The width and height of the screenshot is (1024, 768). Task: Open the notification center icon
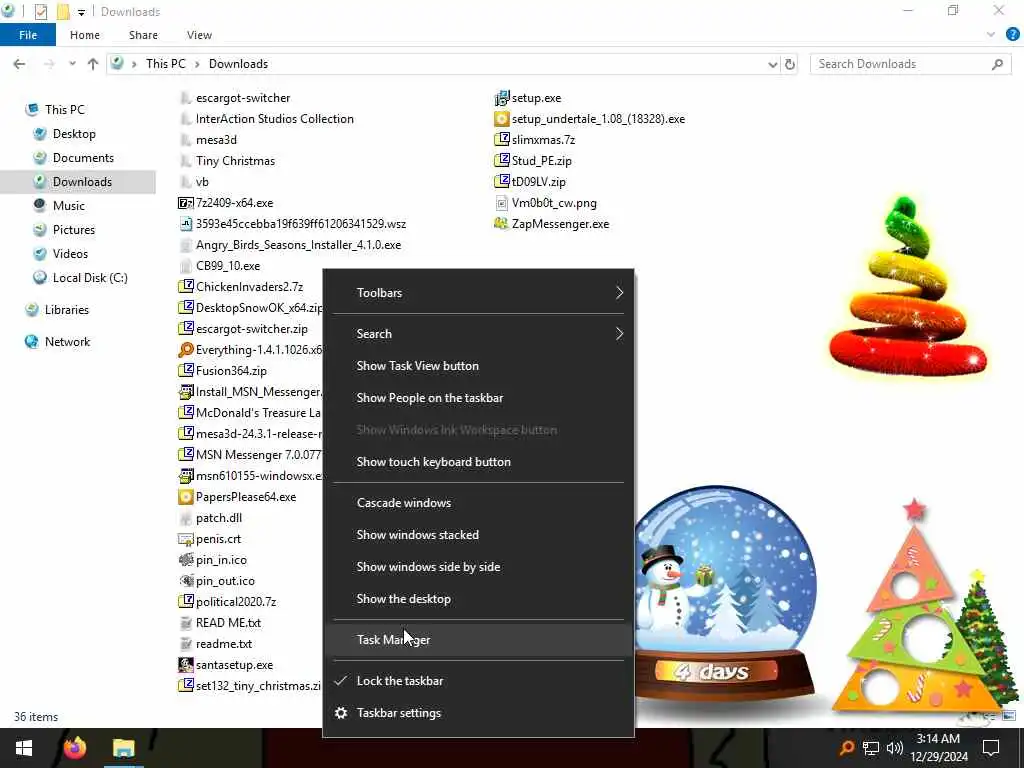pyautogui.click(x=991, y=748)
